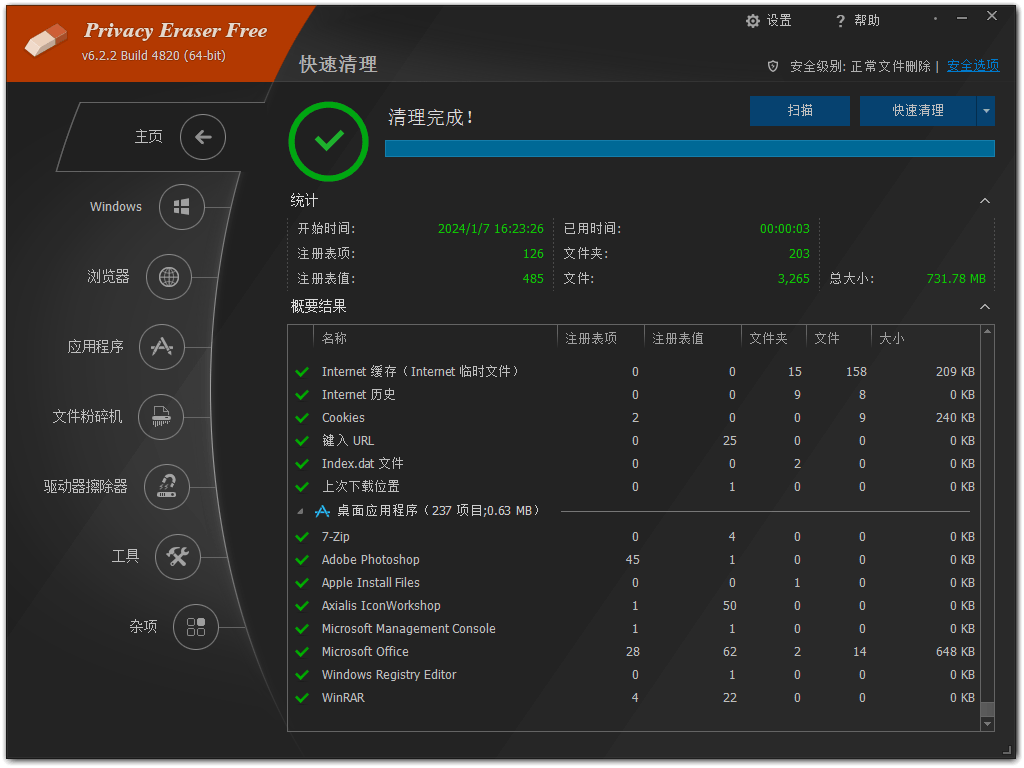Click the blue progress bar
1024x768 pixels.
coord(690,148)
